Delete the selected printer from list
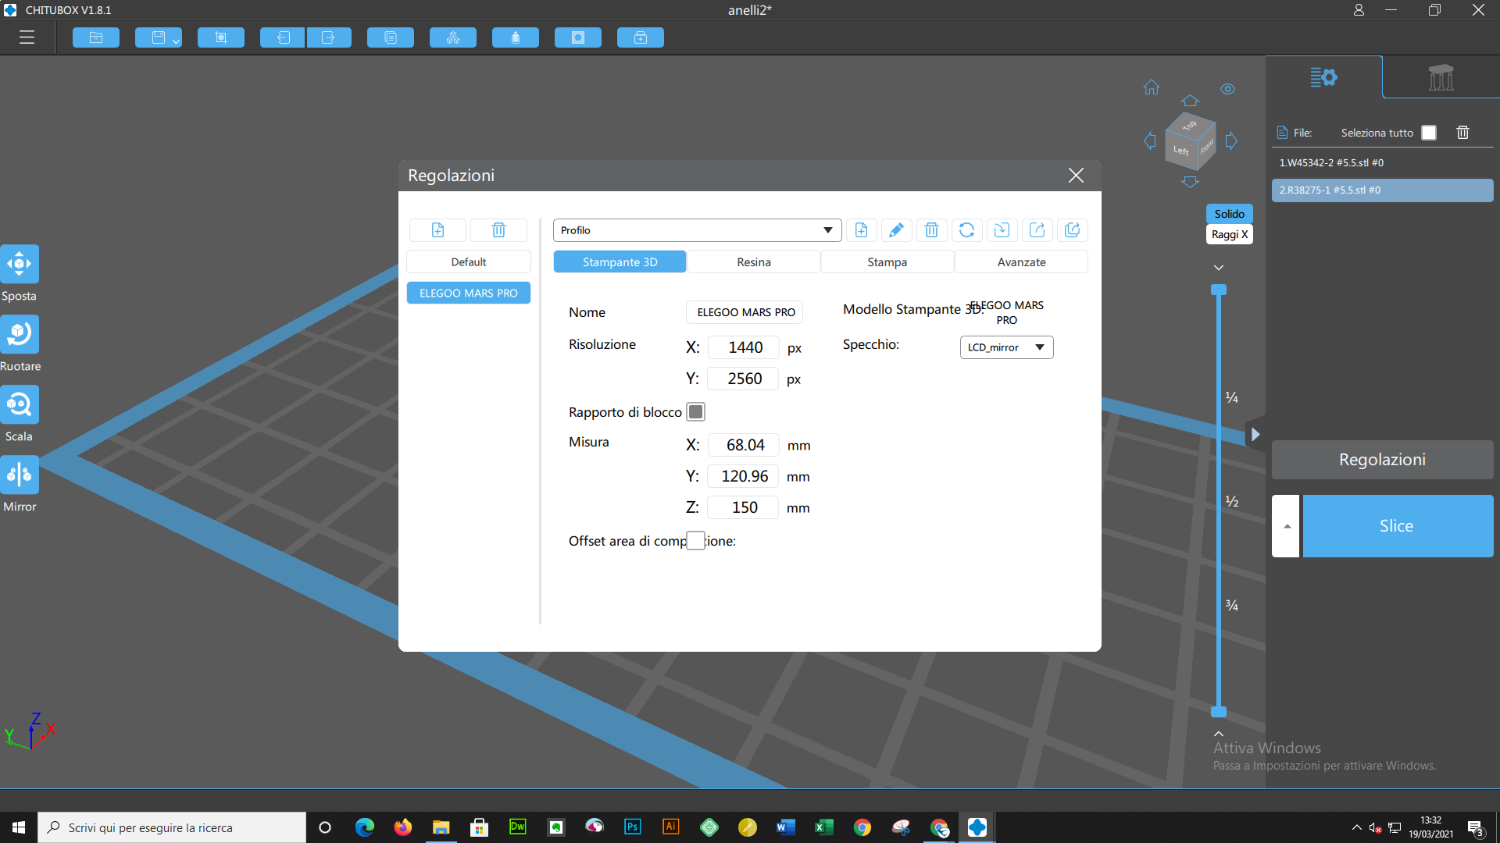The image size is (1500, 843). coord(499,230)
